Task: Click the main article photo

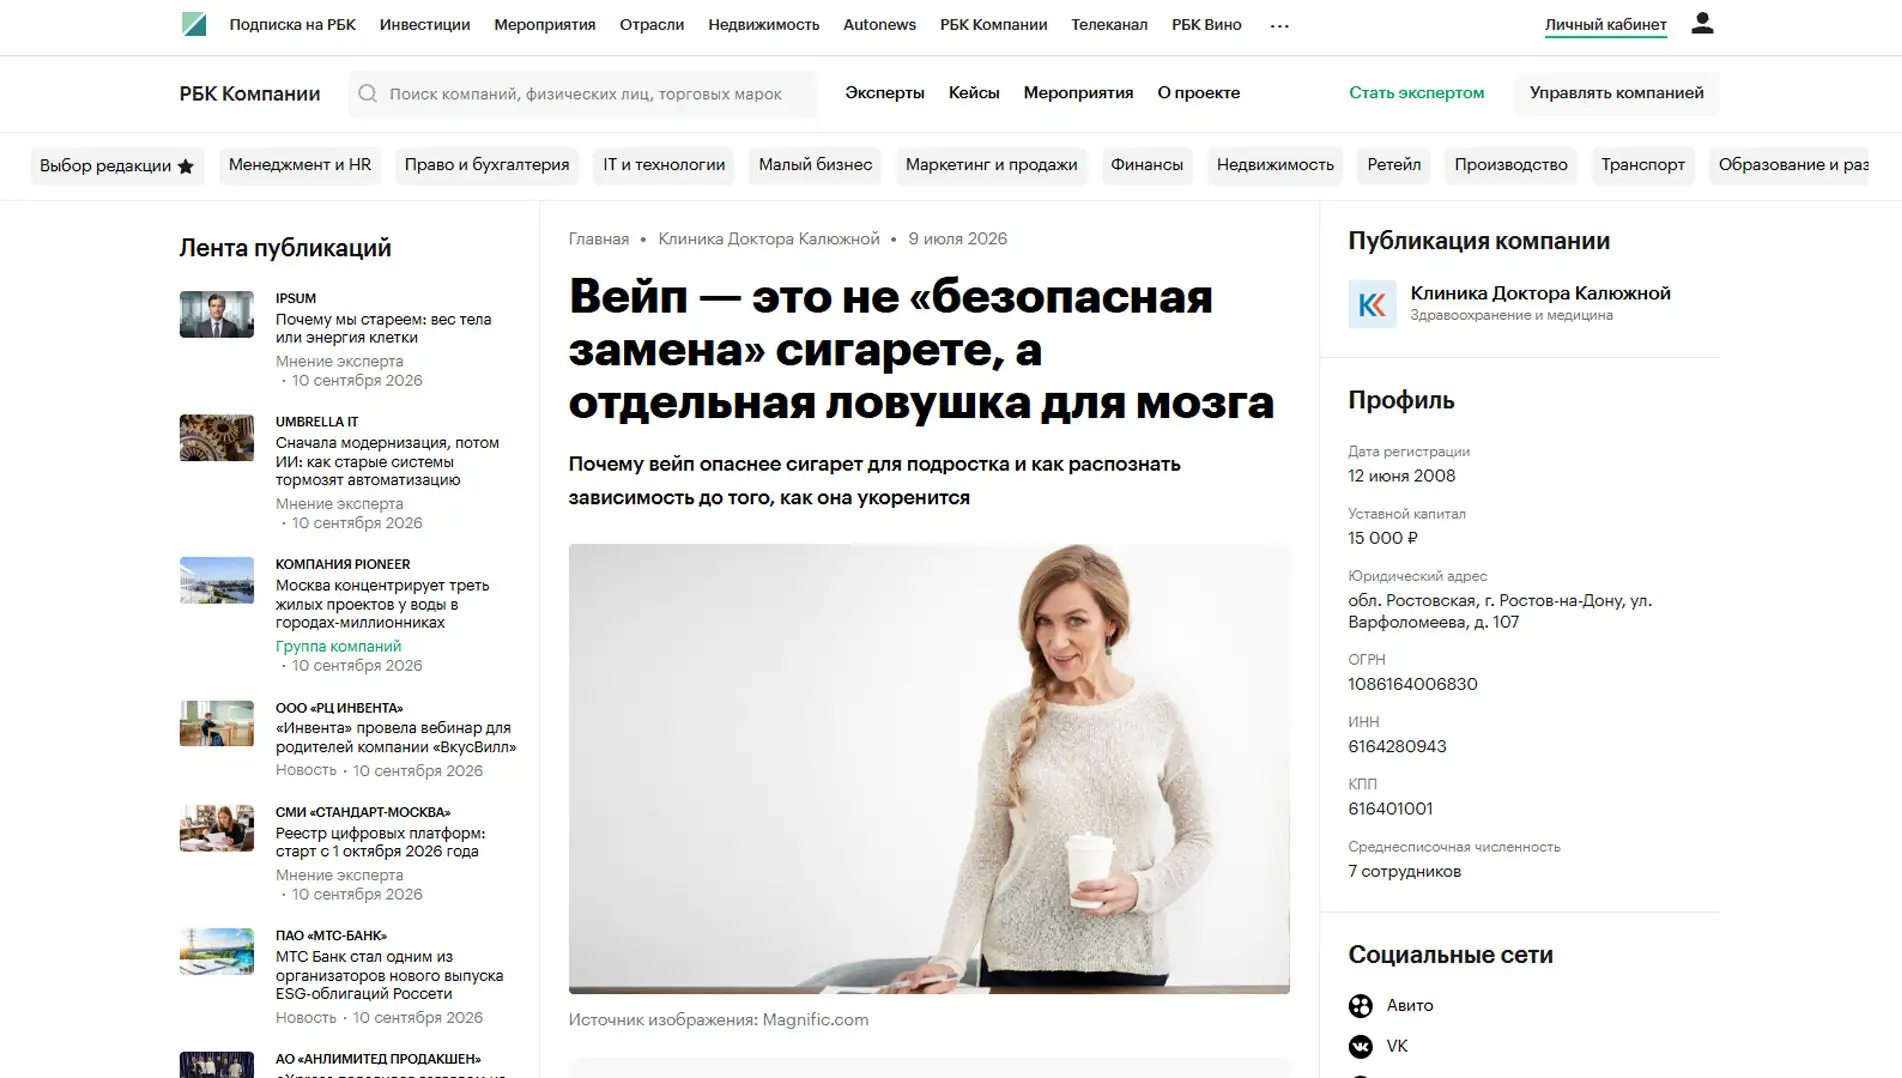Action: (929, 768)
